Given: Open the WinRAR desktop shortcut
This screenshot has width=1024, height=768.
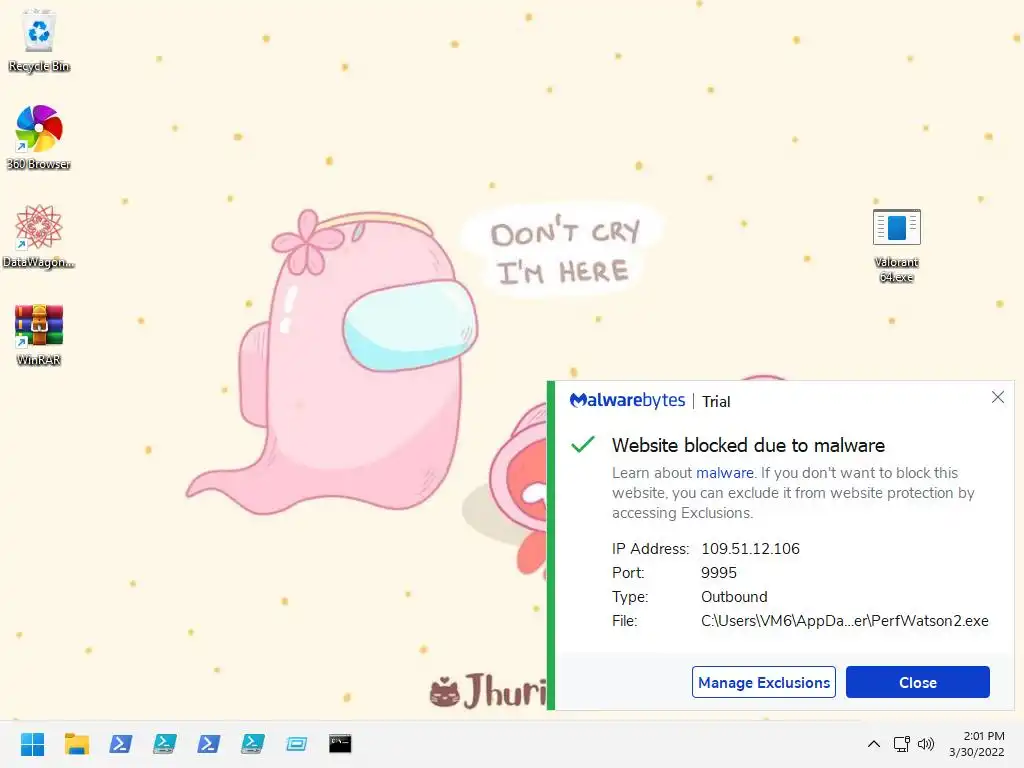Looking at the screenshot, I should point(39,335).
